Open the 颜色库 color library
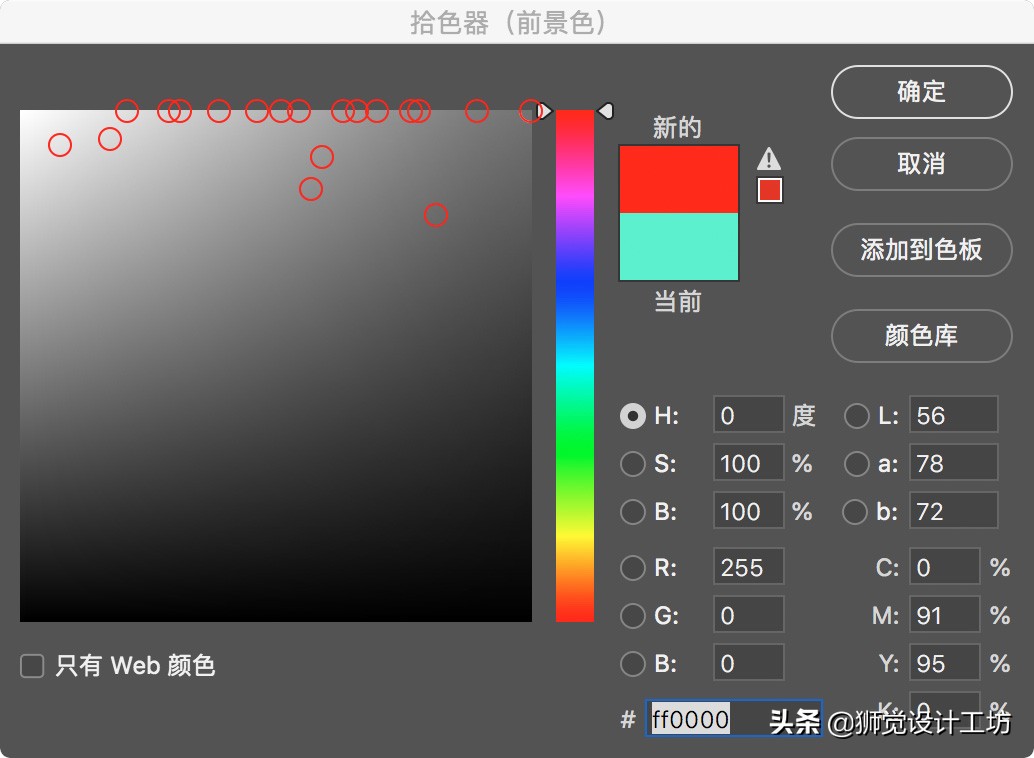This screenshot has height=758, width=1034. (x=920, y=337)
